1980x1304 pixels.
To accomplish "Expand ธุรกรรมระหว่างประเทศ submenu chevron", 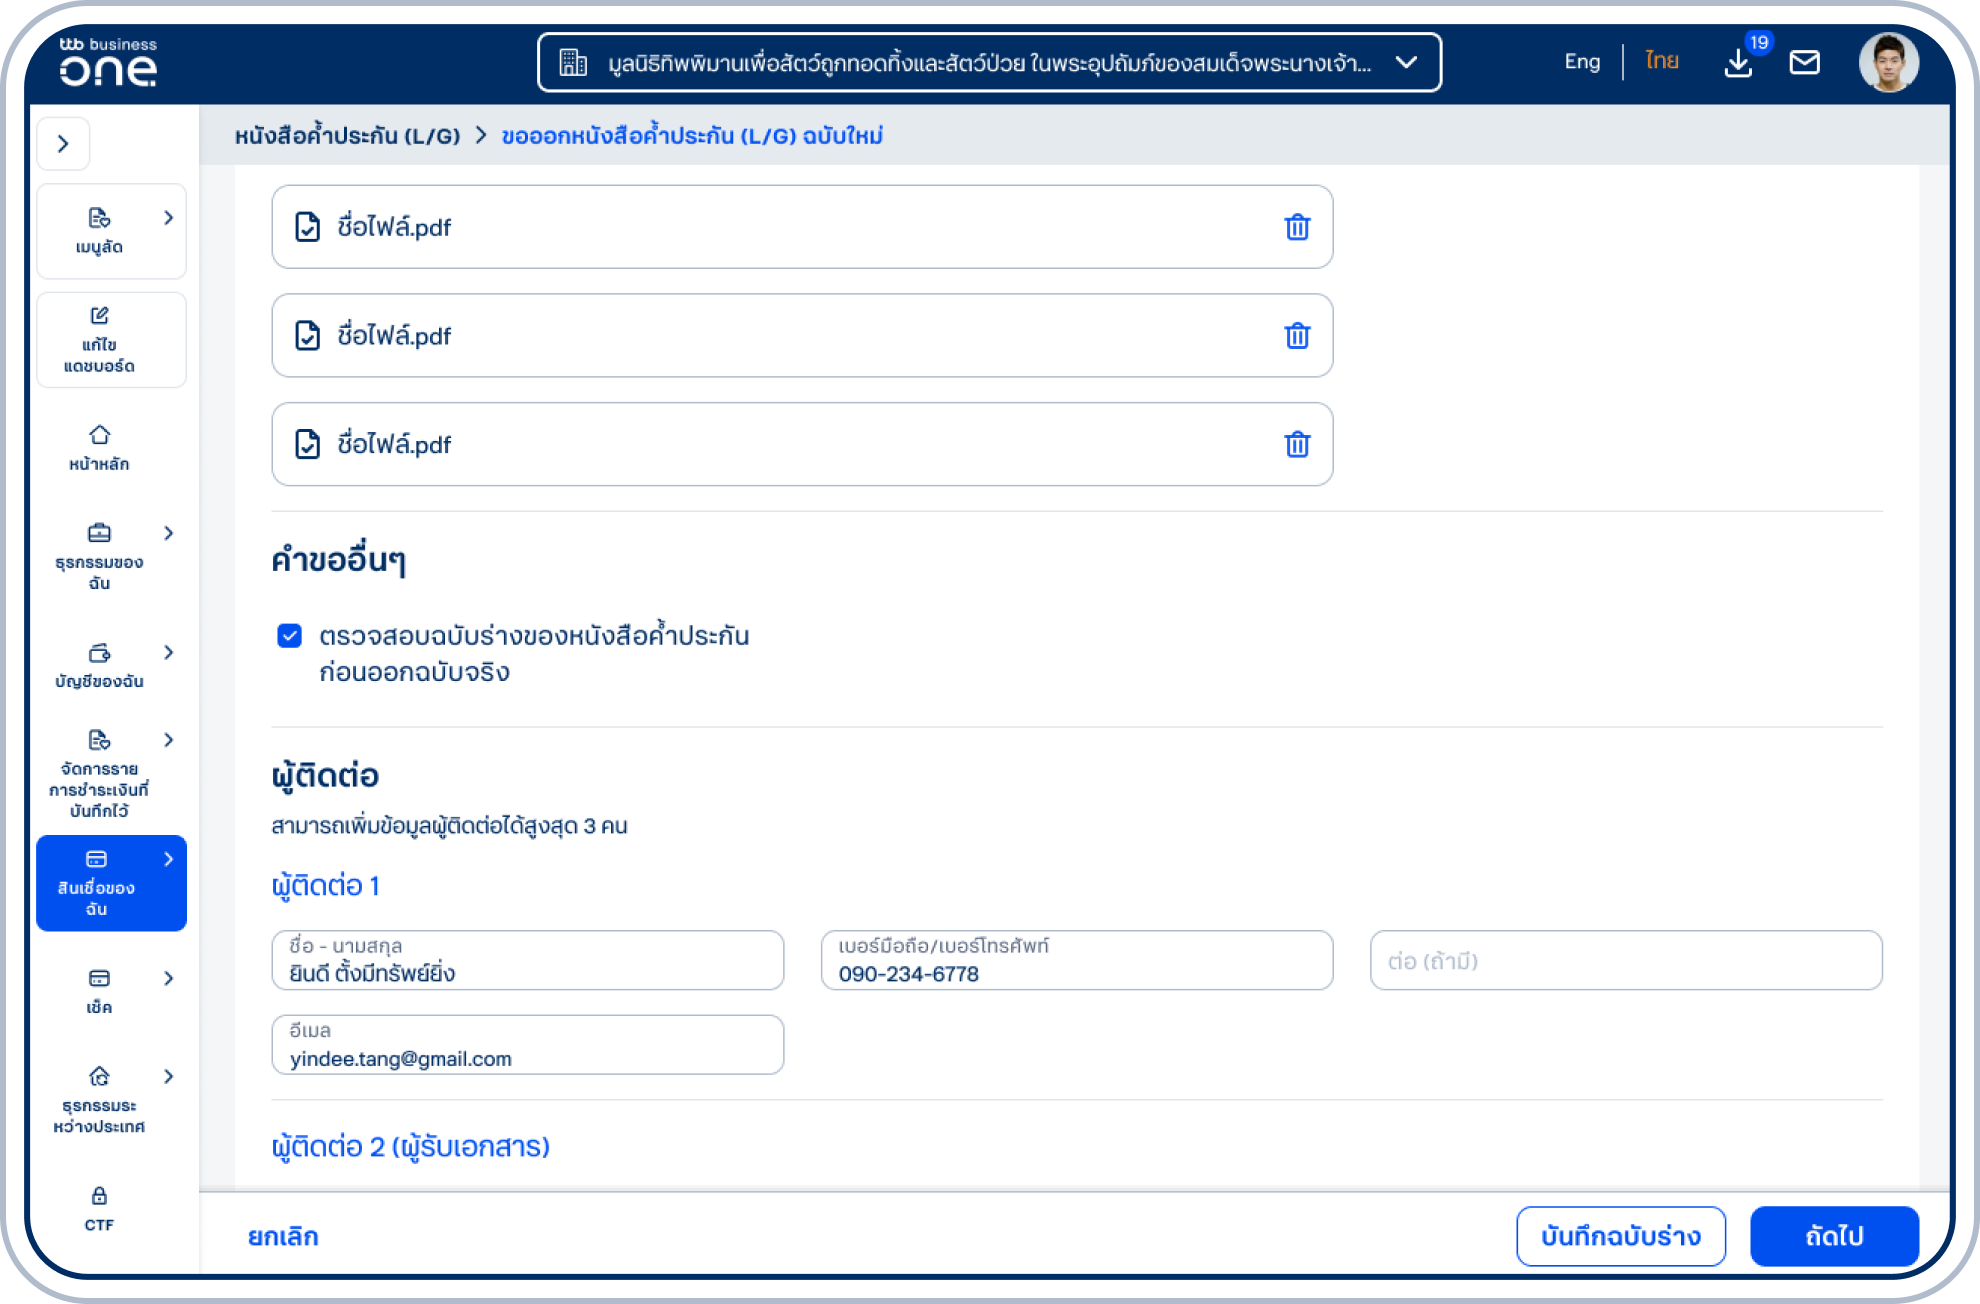I will [x=168, y=1076].
